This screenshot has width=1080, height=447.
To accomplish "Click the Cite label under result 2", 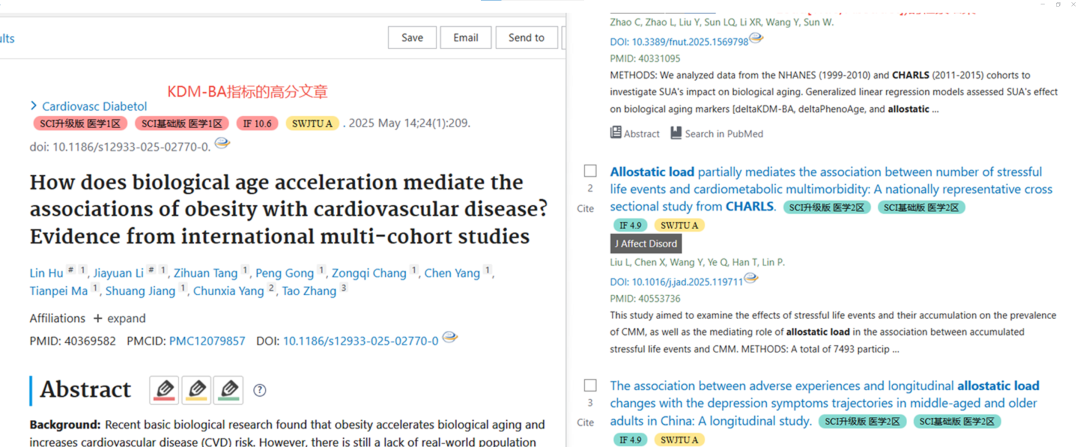I will coord(585,209).
